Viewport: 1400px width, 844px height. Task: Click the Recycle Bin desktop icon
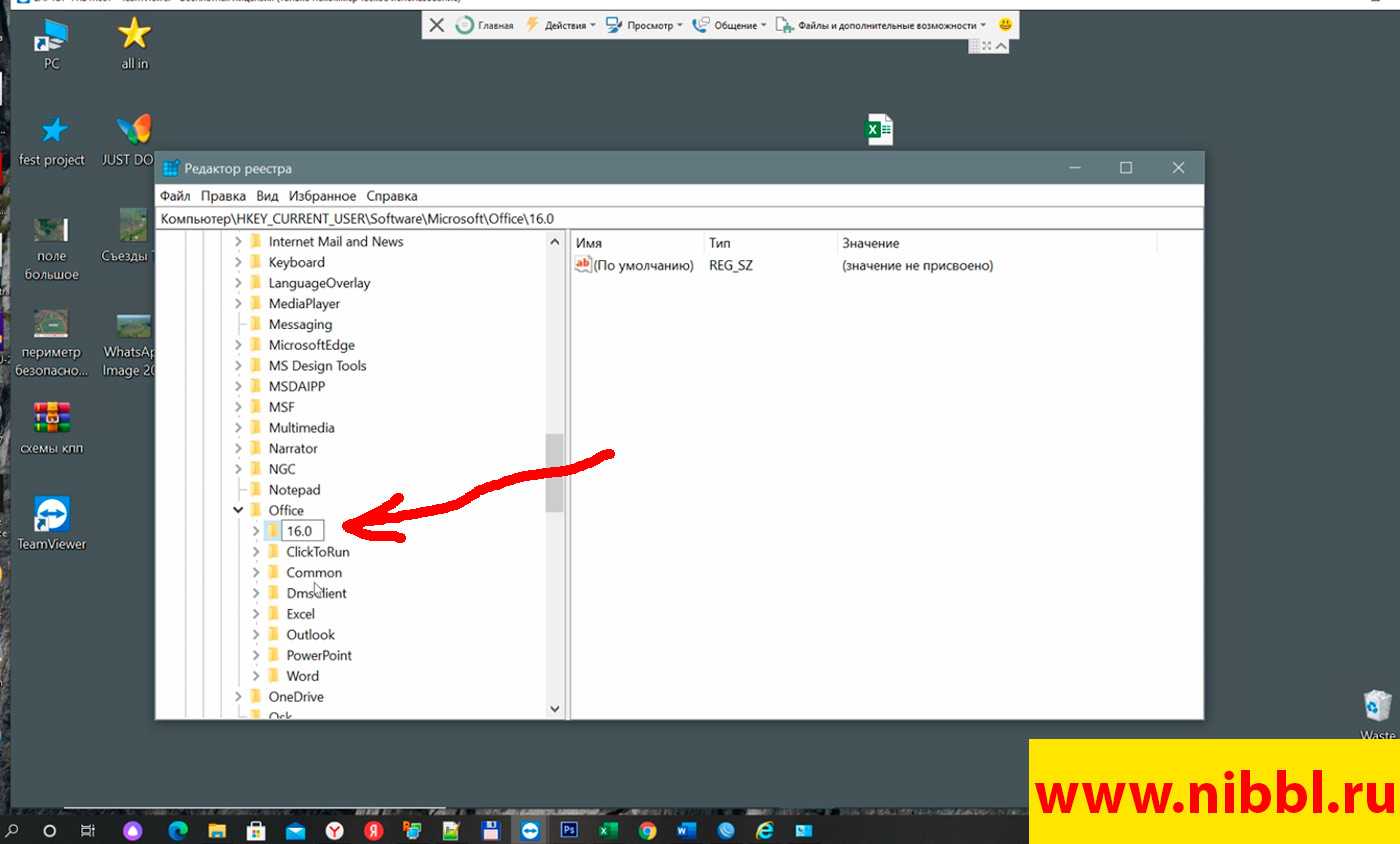[x=1377, y=706]
